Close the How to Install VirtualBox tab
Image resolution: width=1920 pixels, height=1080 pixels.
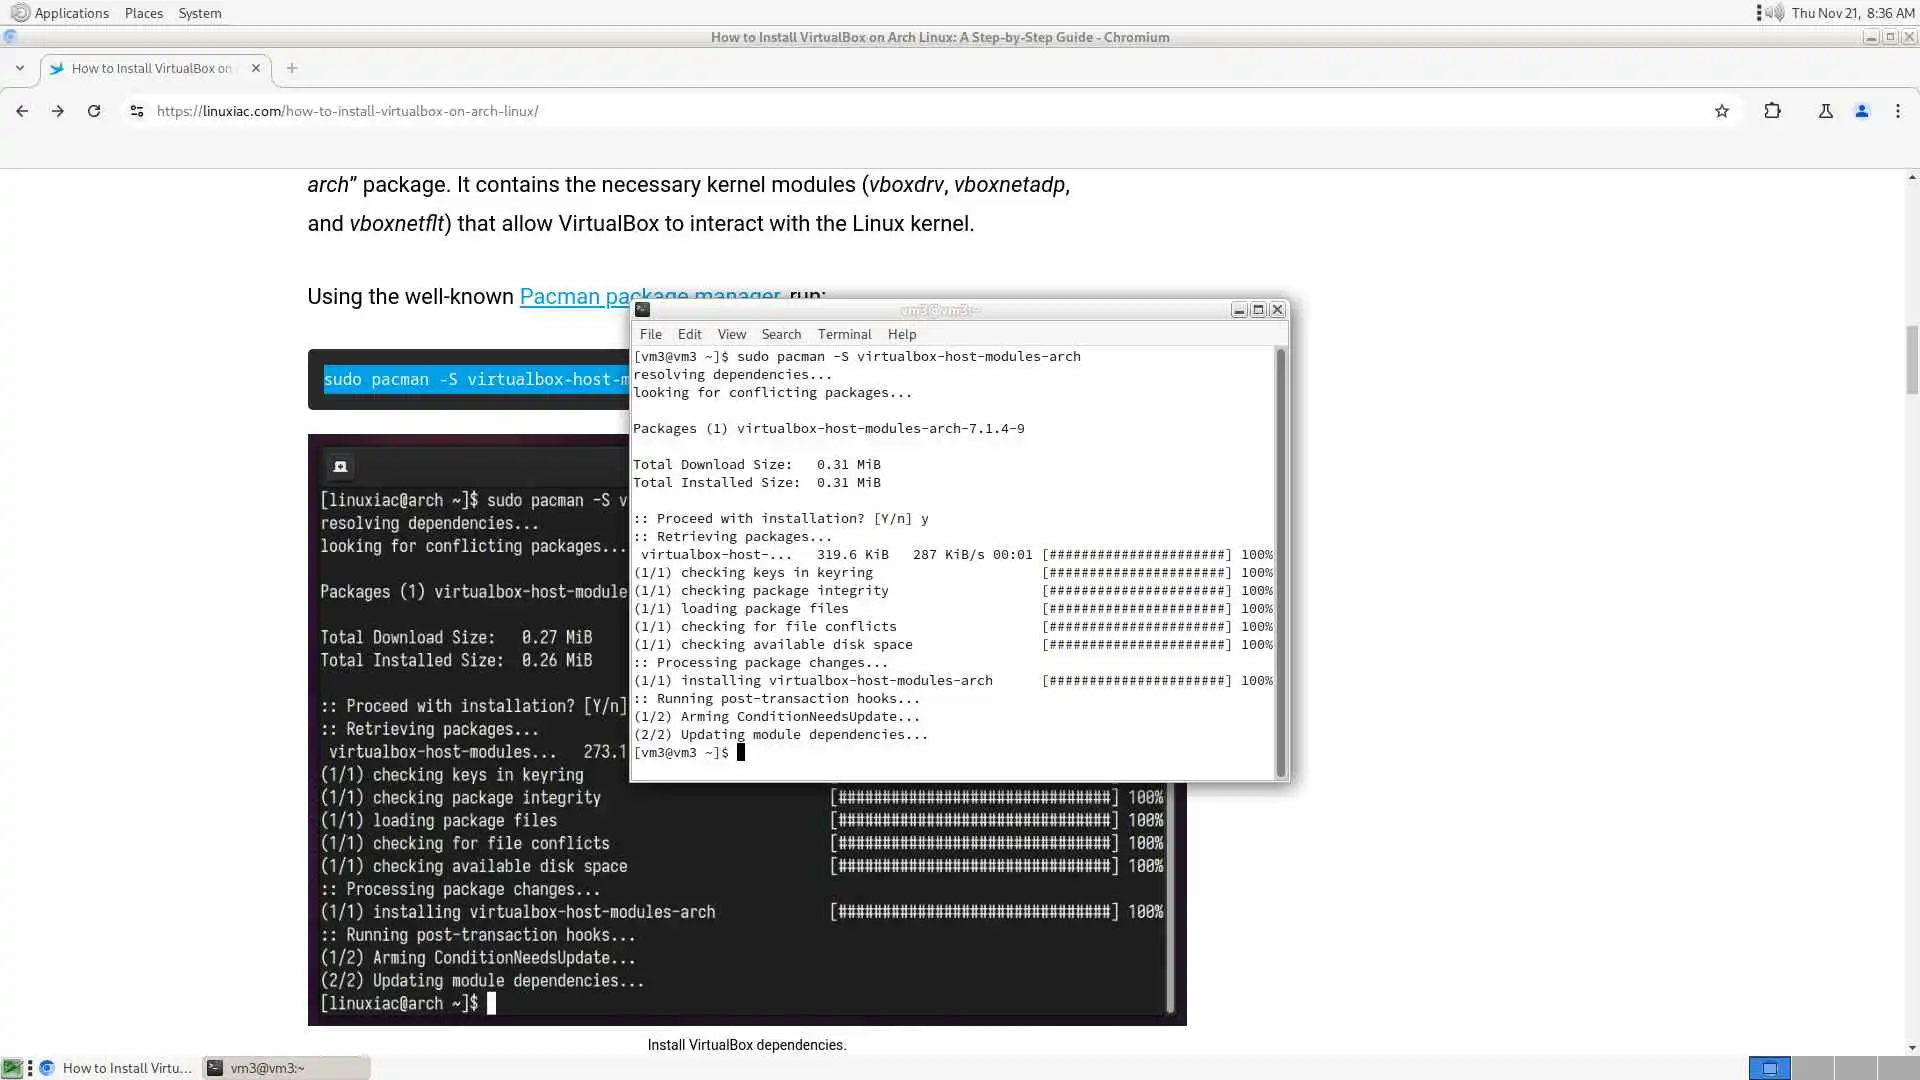[255, 68]
